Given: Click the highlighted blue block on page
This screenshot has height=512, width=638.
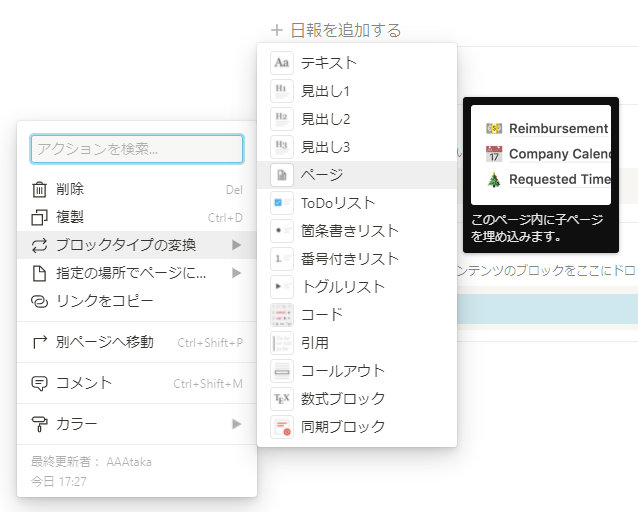Looking at the screenshot, I should pyautogui.click(x=547, y=309).
